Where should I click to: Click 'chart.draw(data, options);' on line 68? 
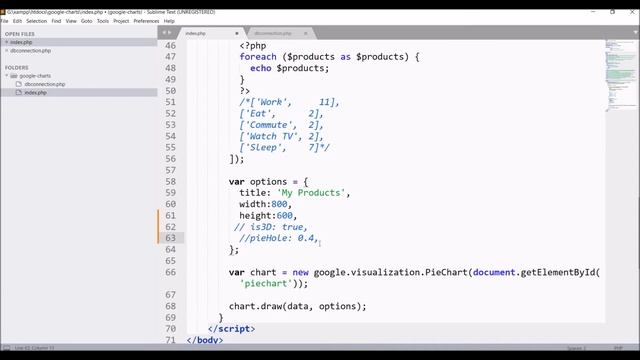(x=298, y=306)
